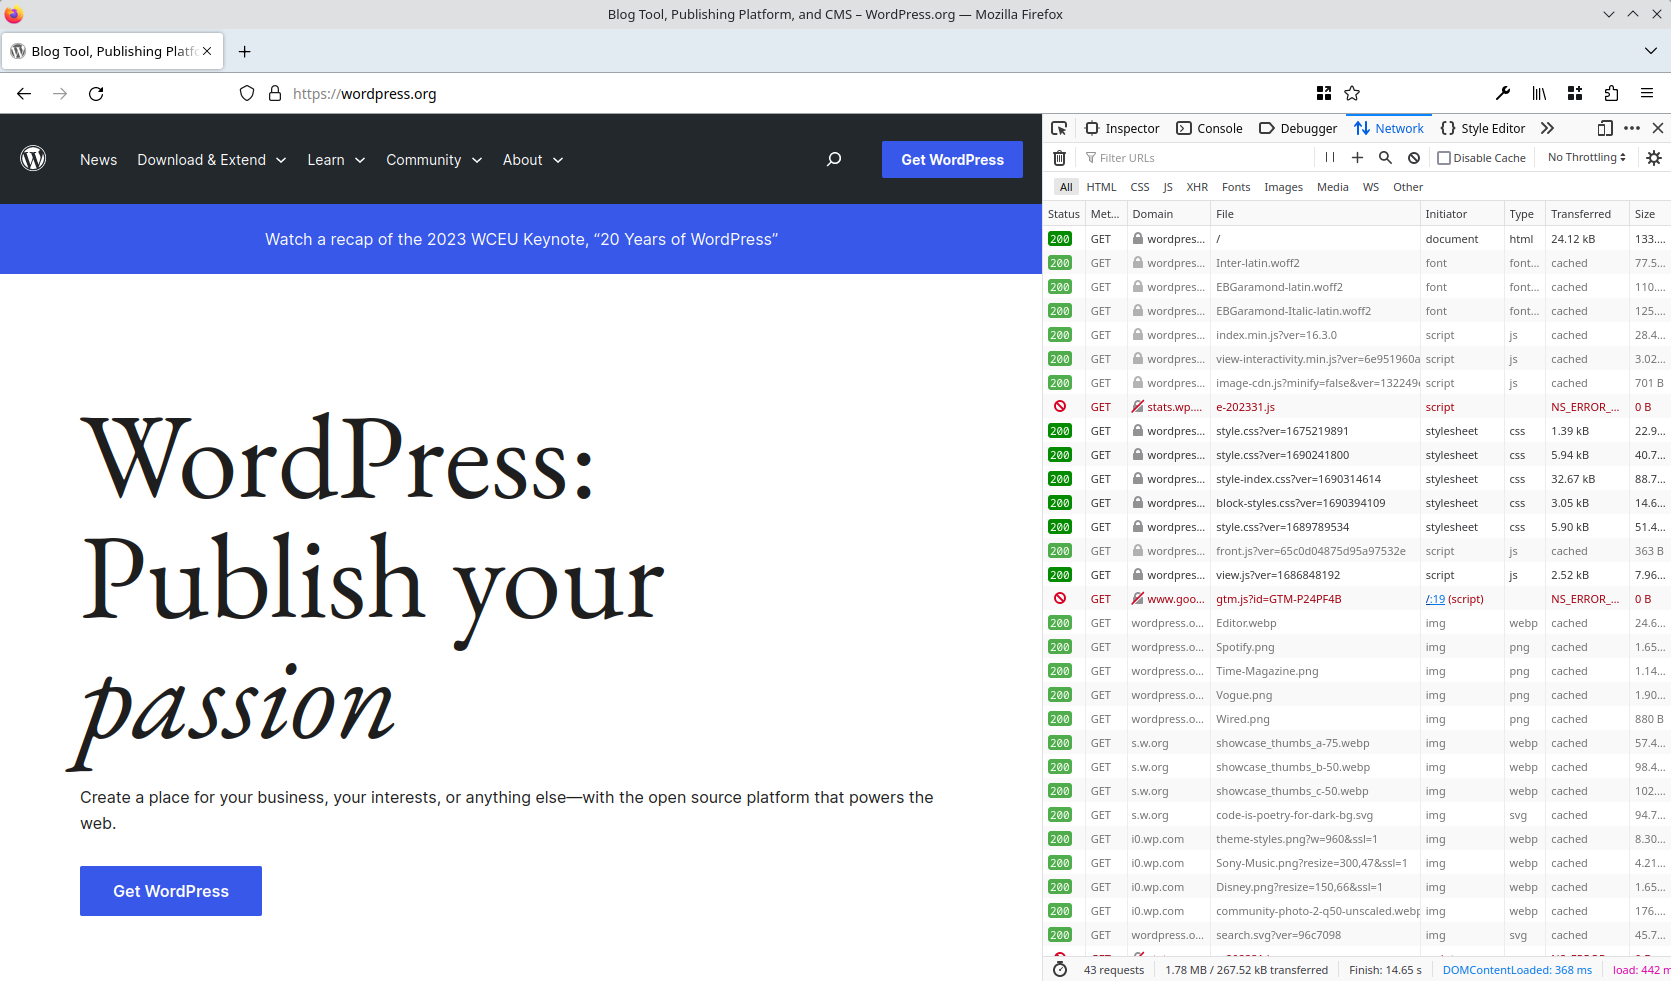
Task: Filter requests by XHR type
Action: click(x=1197, y=187)
